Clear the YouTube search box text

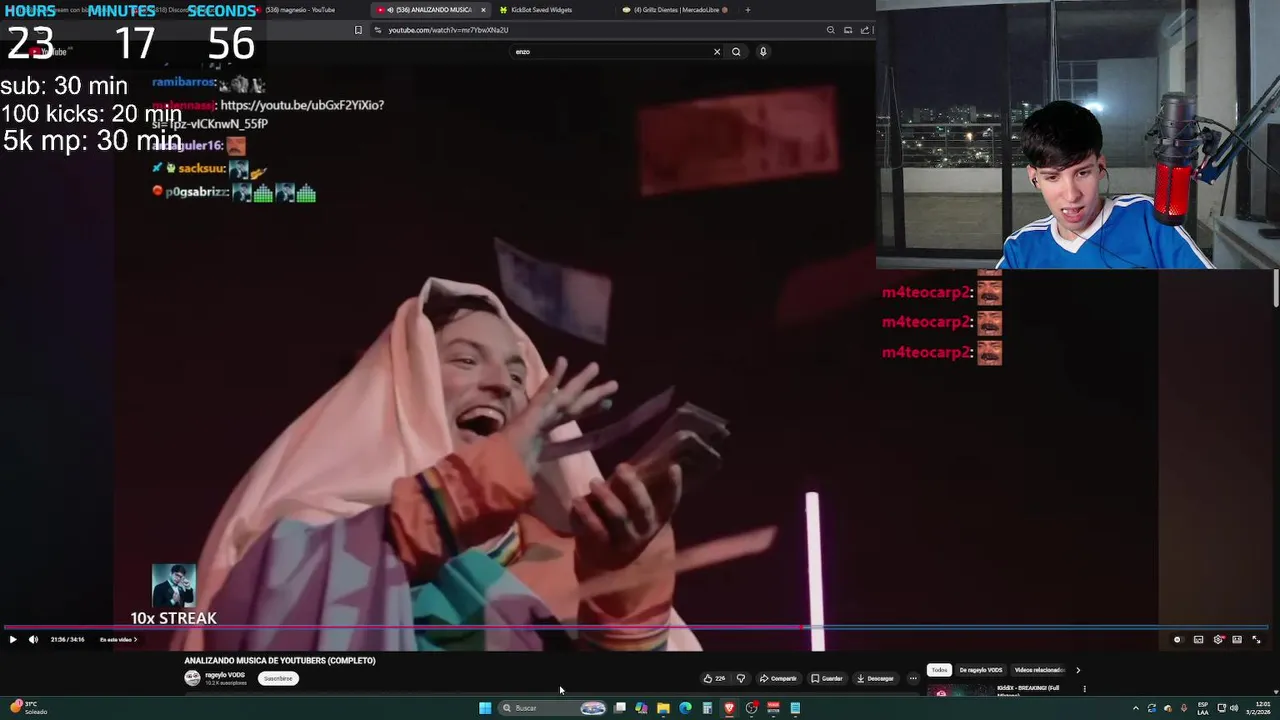717,52
